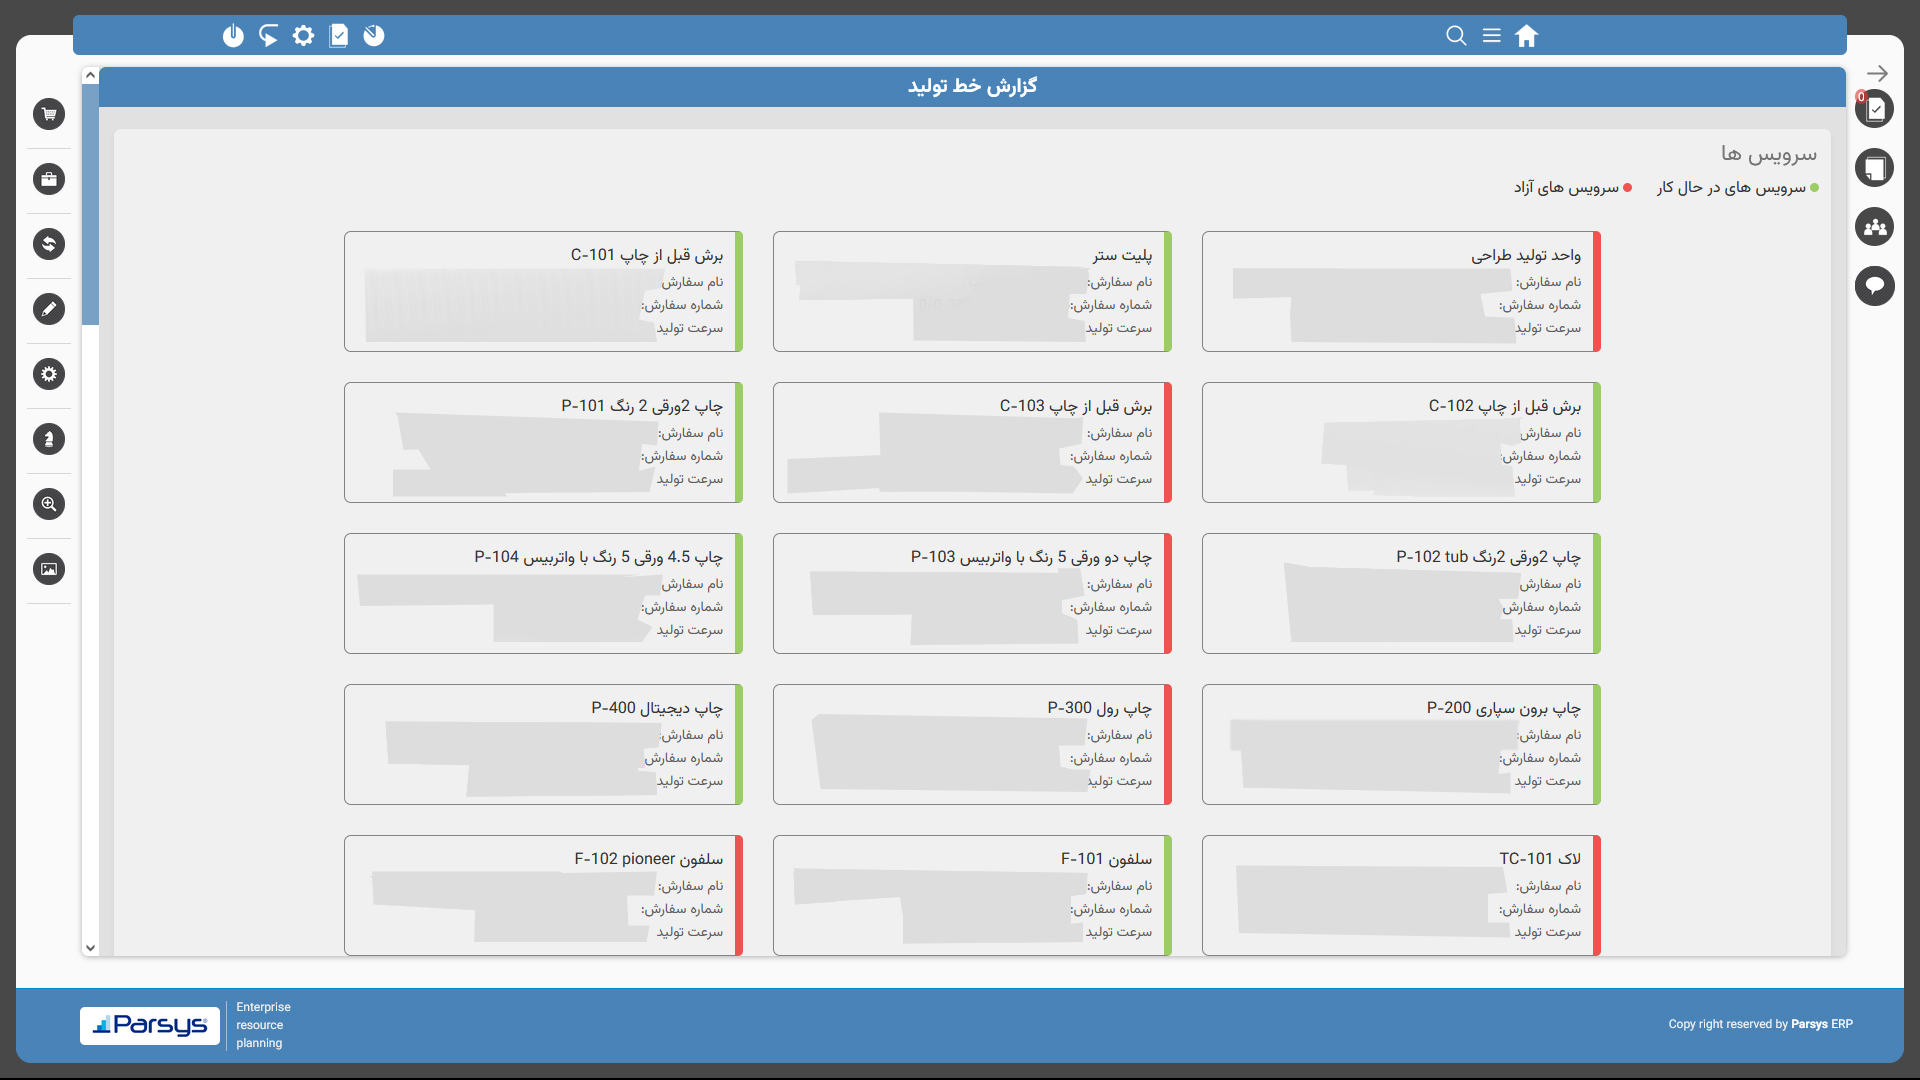This screenshot has height=1080, width=1920.
Task: Open settings gear in top toolbar
Action: pyautogui.click(x=303, y=36)
